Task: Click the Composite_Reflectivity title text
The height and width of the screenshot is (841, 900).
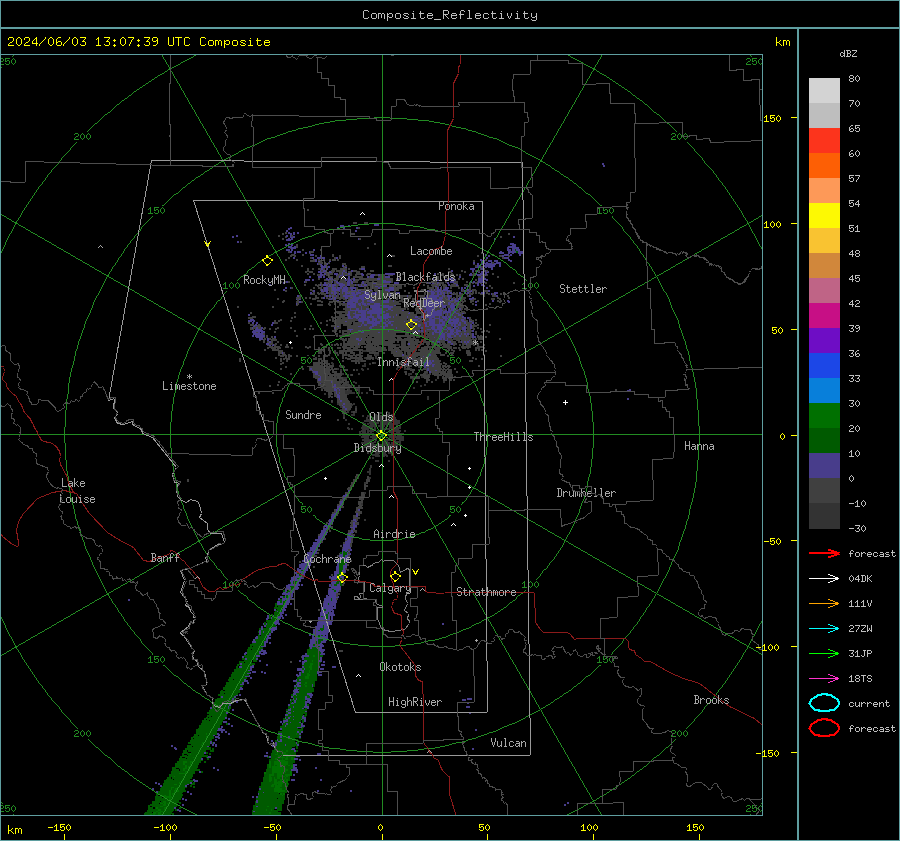Action: point(450,15)
